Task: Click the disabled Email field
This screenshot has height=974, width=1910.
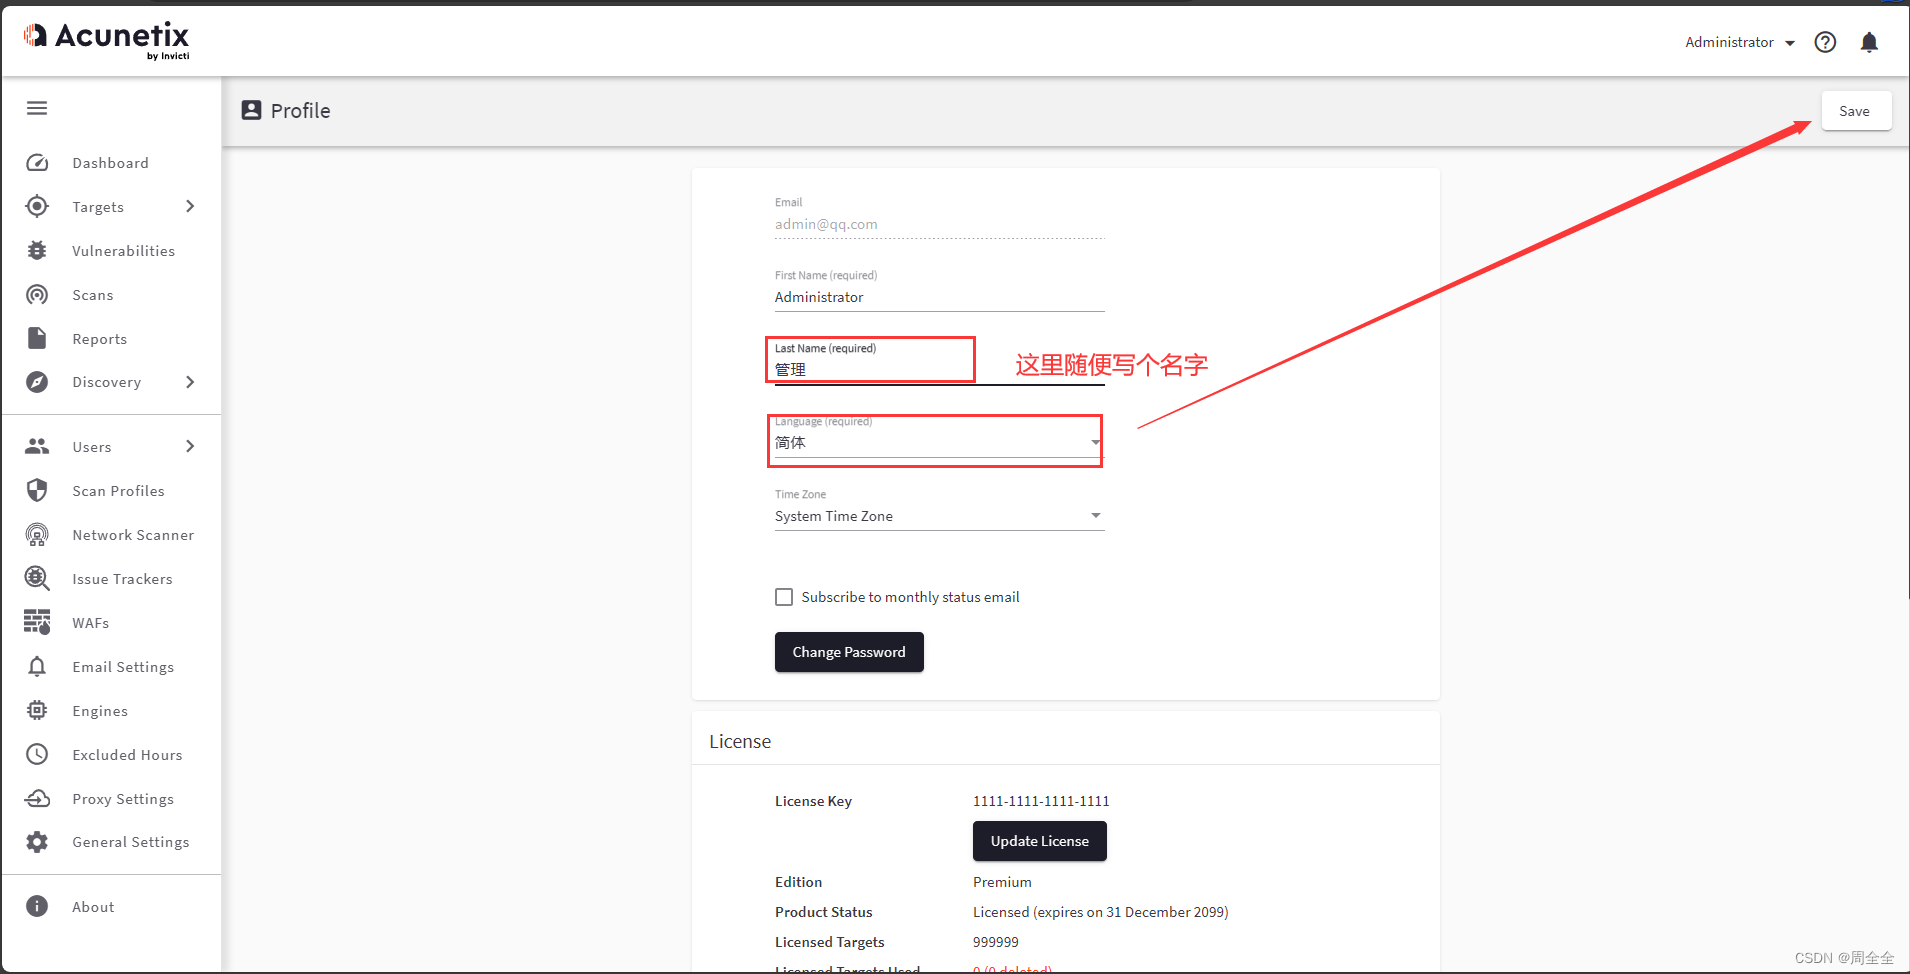Action: (x=939, y=224)
